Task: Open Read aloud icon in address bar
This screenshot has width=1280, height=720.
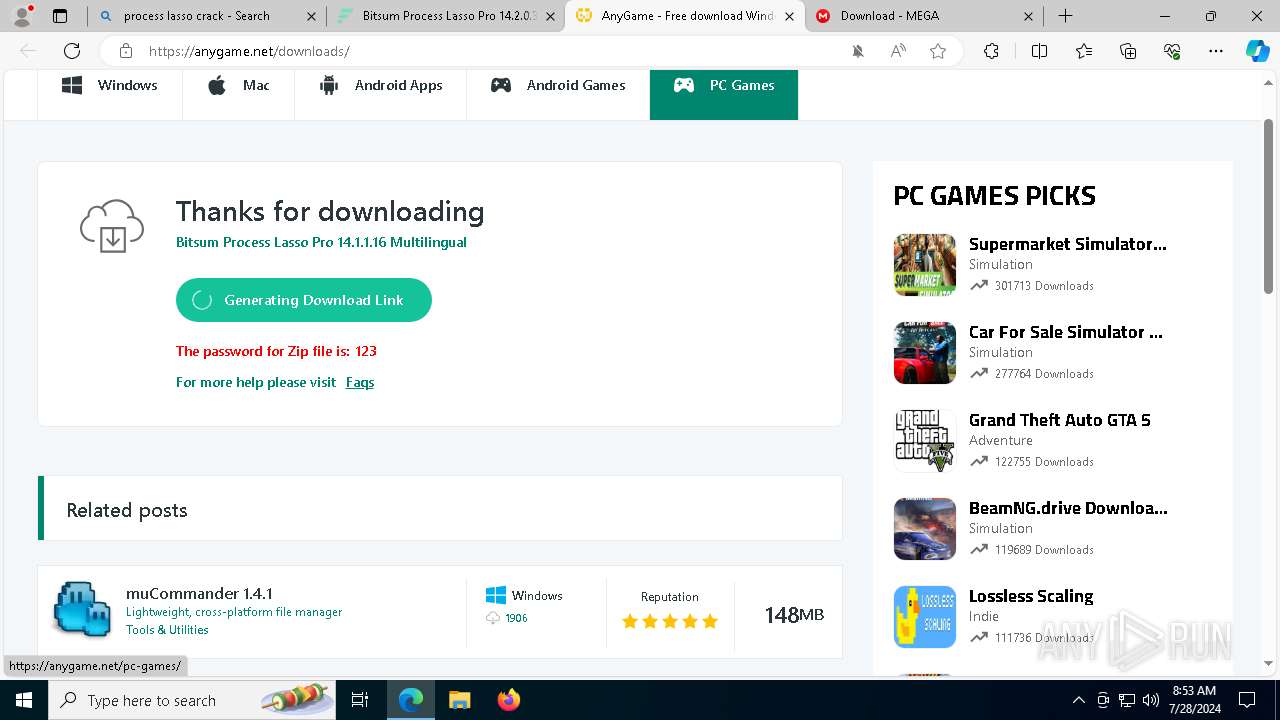Action: [898, 51]
